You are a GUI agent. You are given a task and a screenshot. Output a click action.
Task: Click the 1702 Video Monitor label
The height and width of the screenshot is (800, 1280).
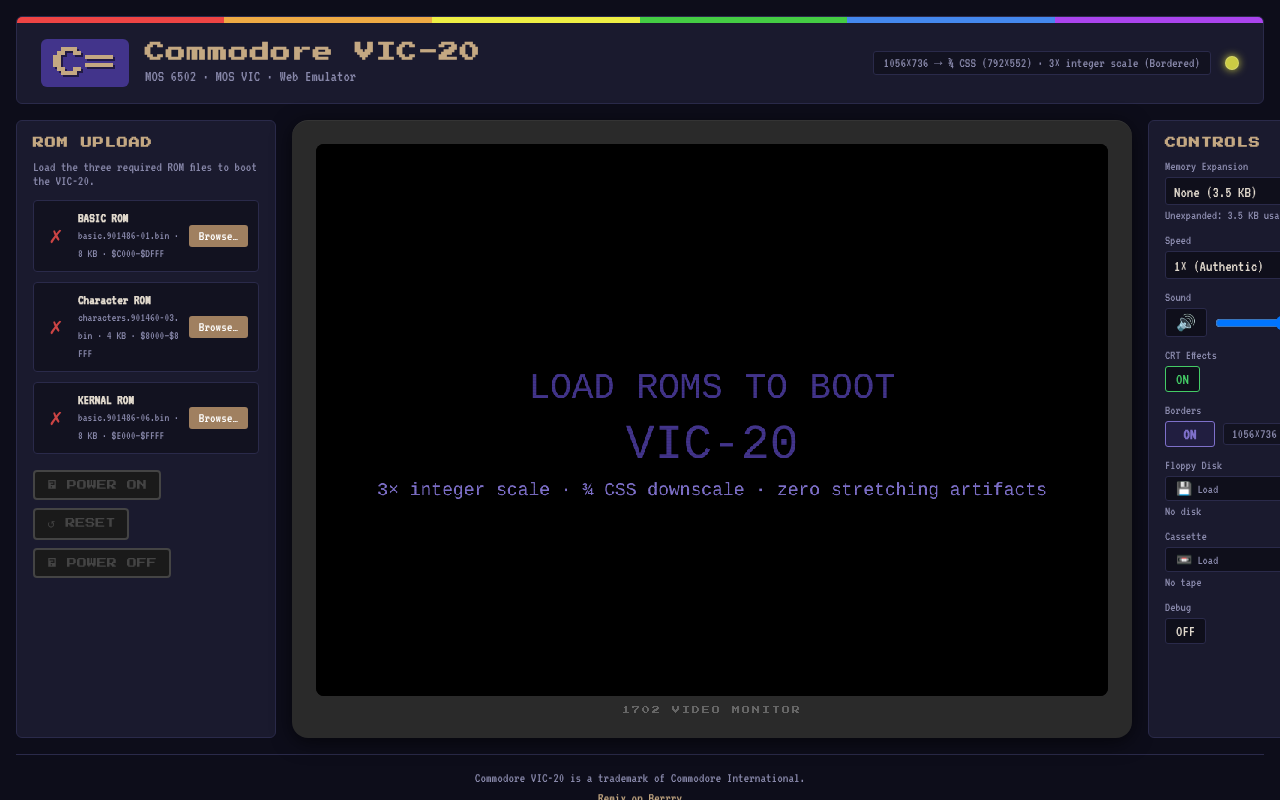(x=711, y=709)
